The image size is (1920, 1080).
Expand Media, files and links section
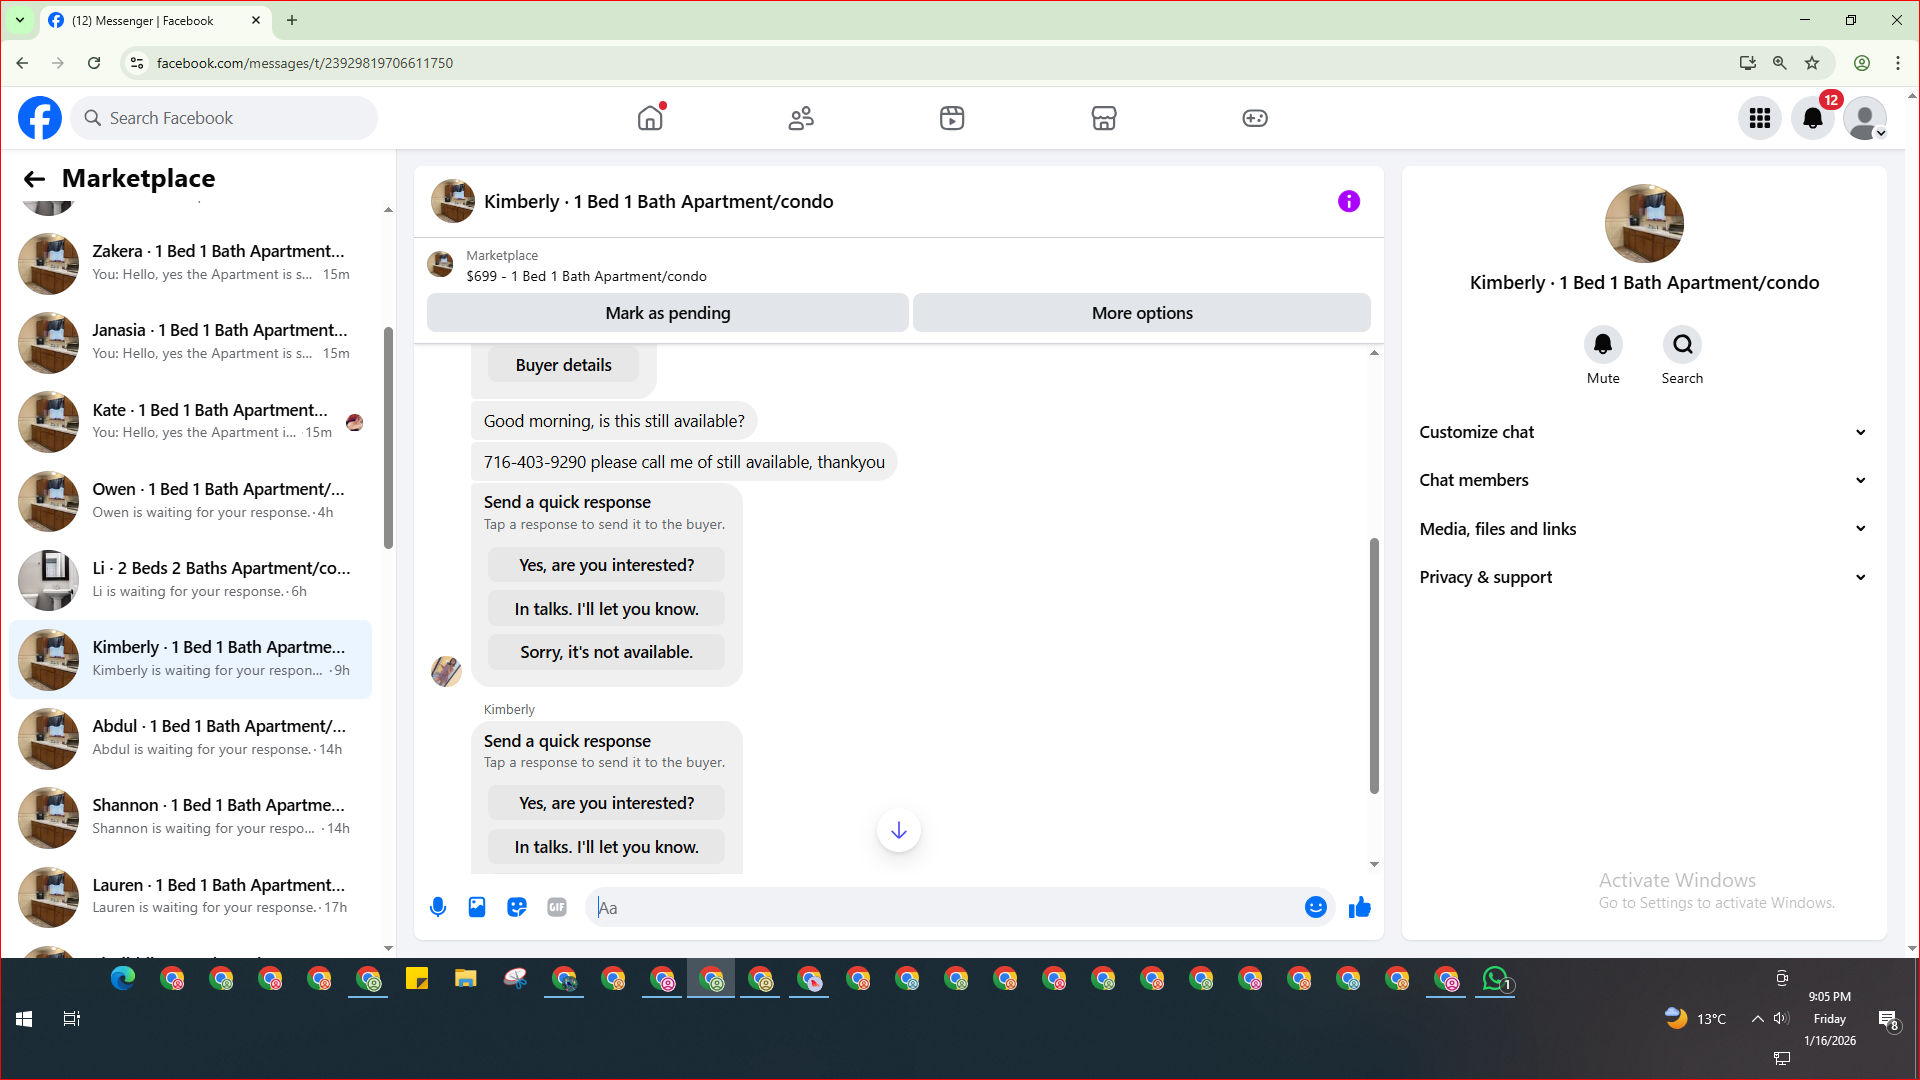(1643, 529)
